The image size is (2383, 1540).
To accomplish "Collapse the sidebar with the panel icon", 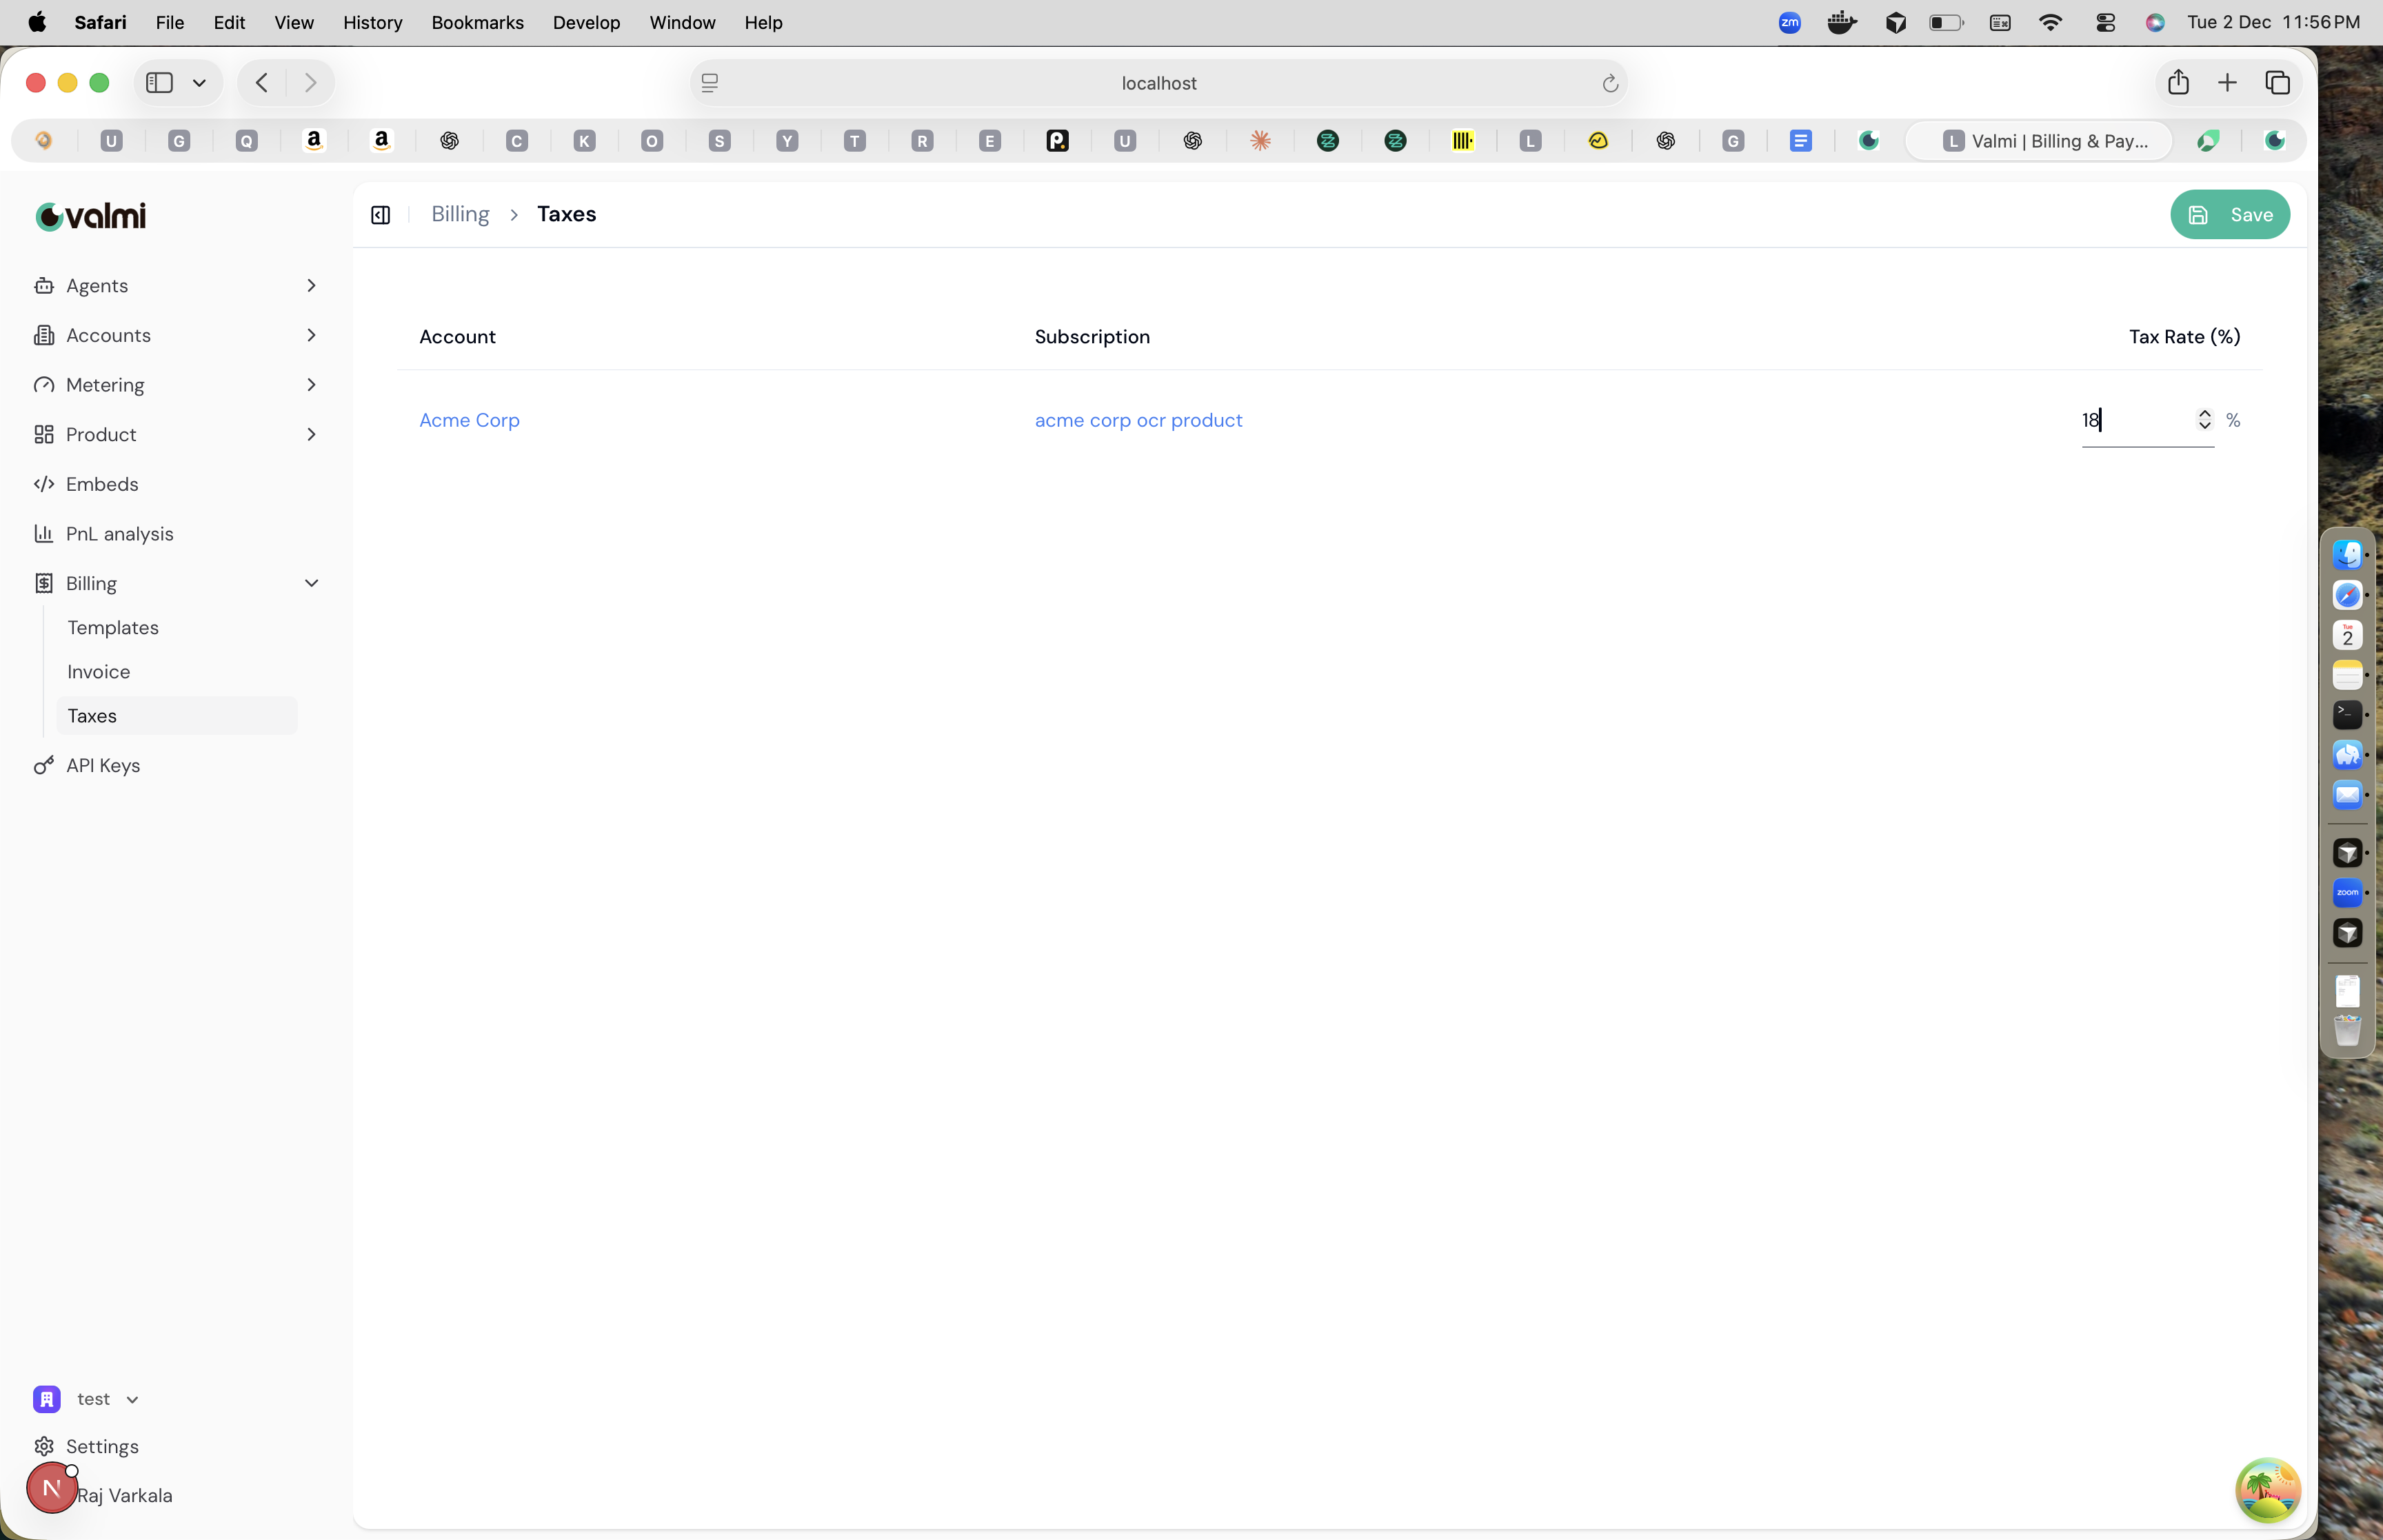I will coord(380,214).
